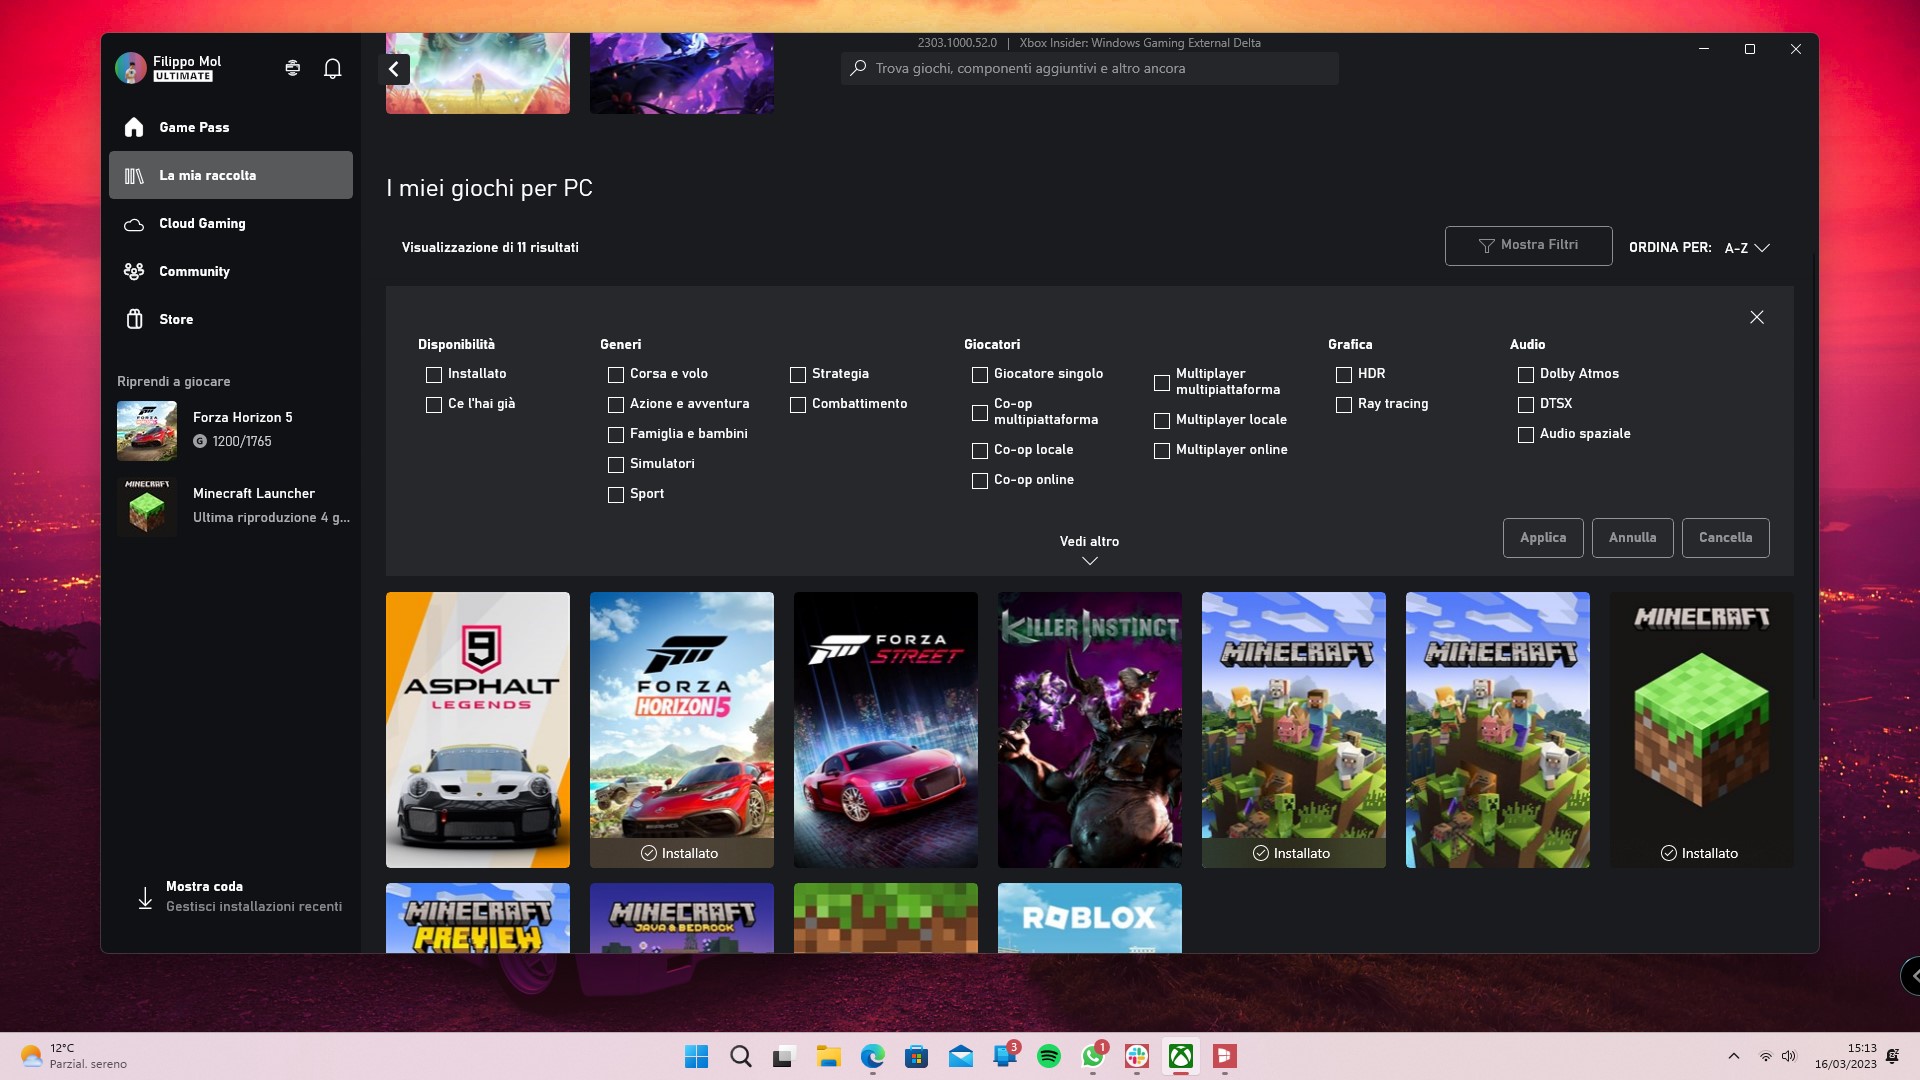
Task: Click the print/devices icon beside the profile
Action: pyautogui.click(x=292, y=68)
